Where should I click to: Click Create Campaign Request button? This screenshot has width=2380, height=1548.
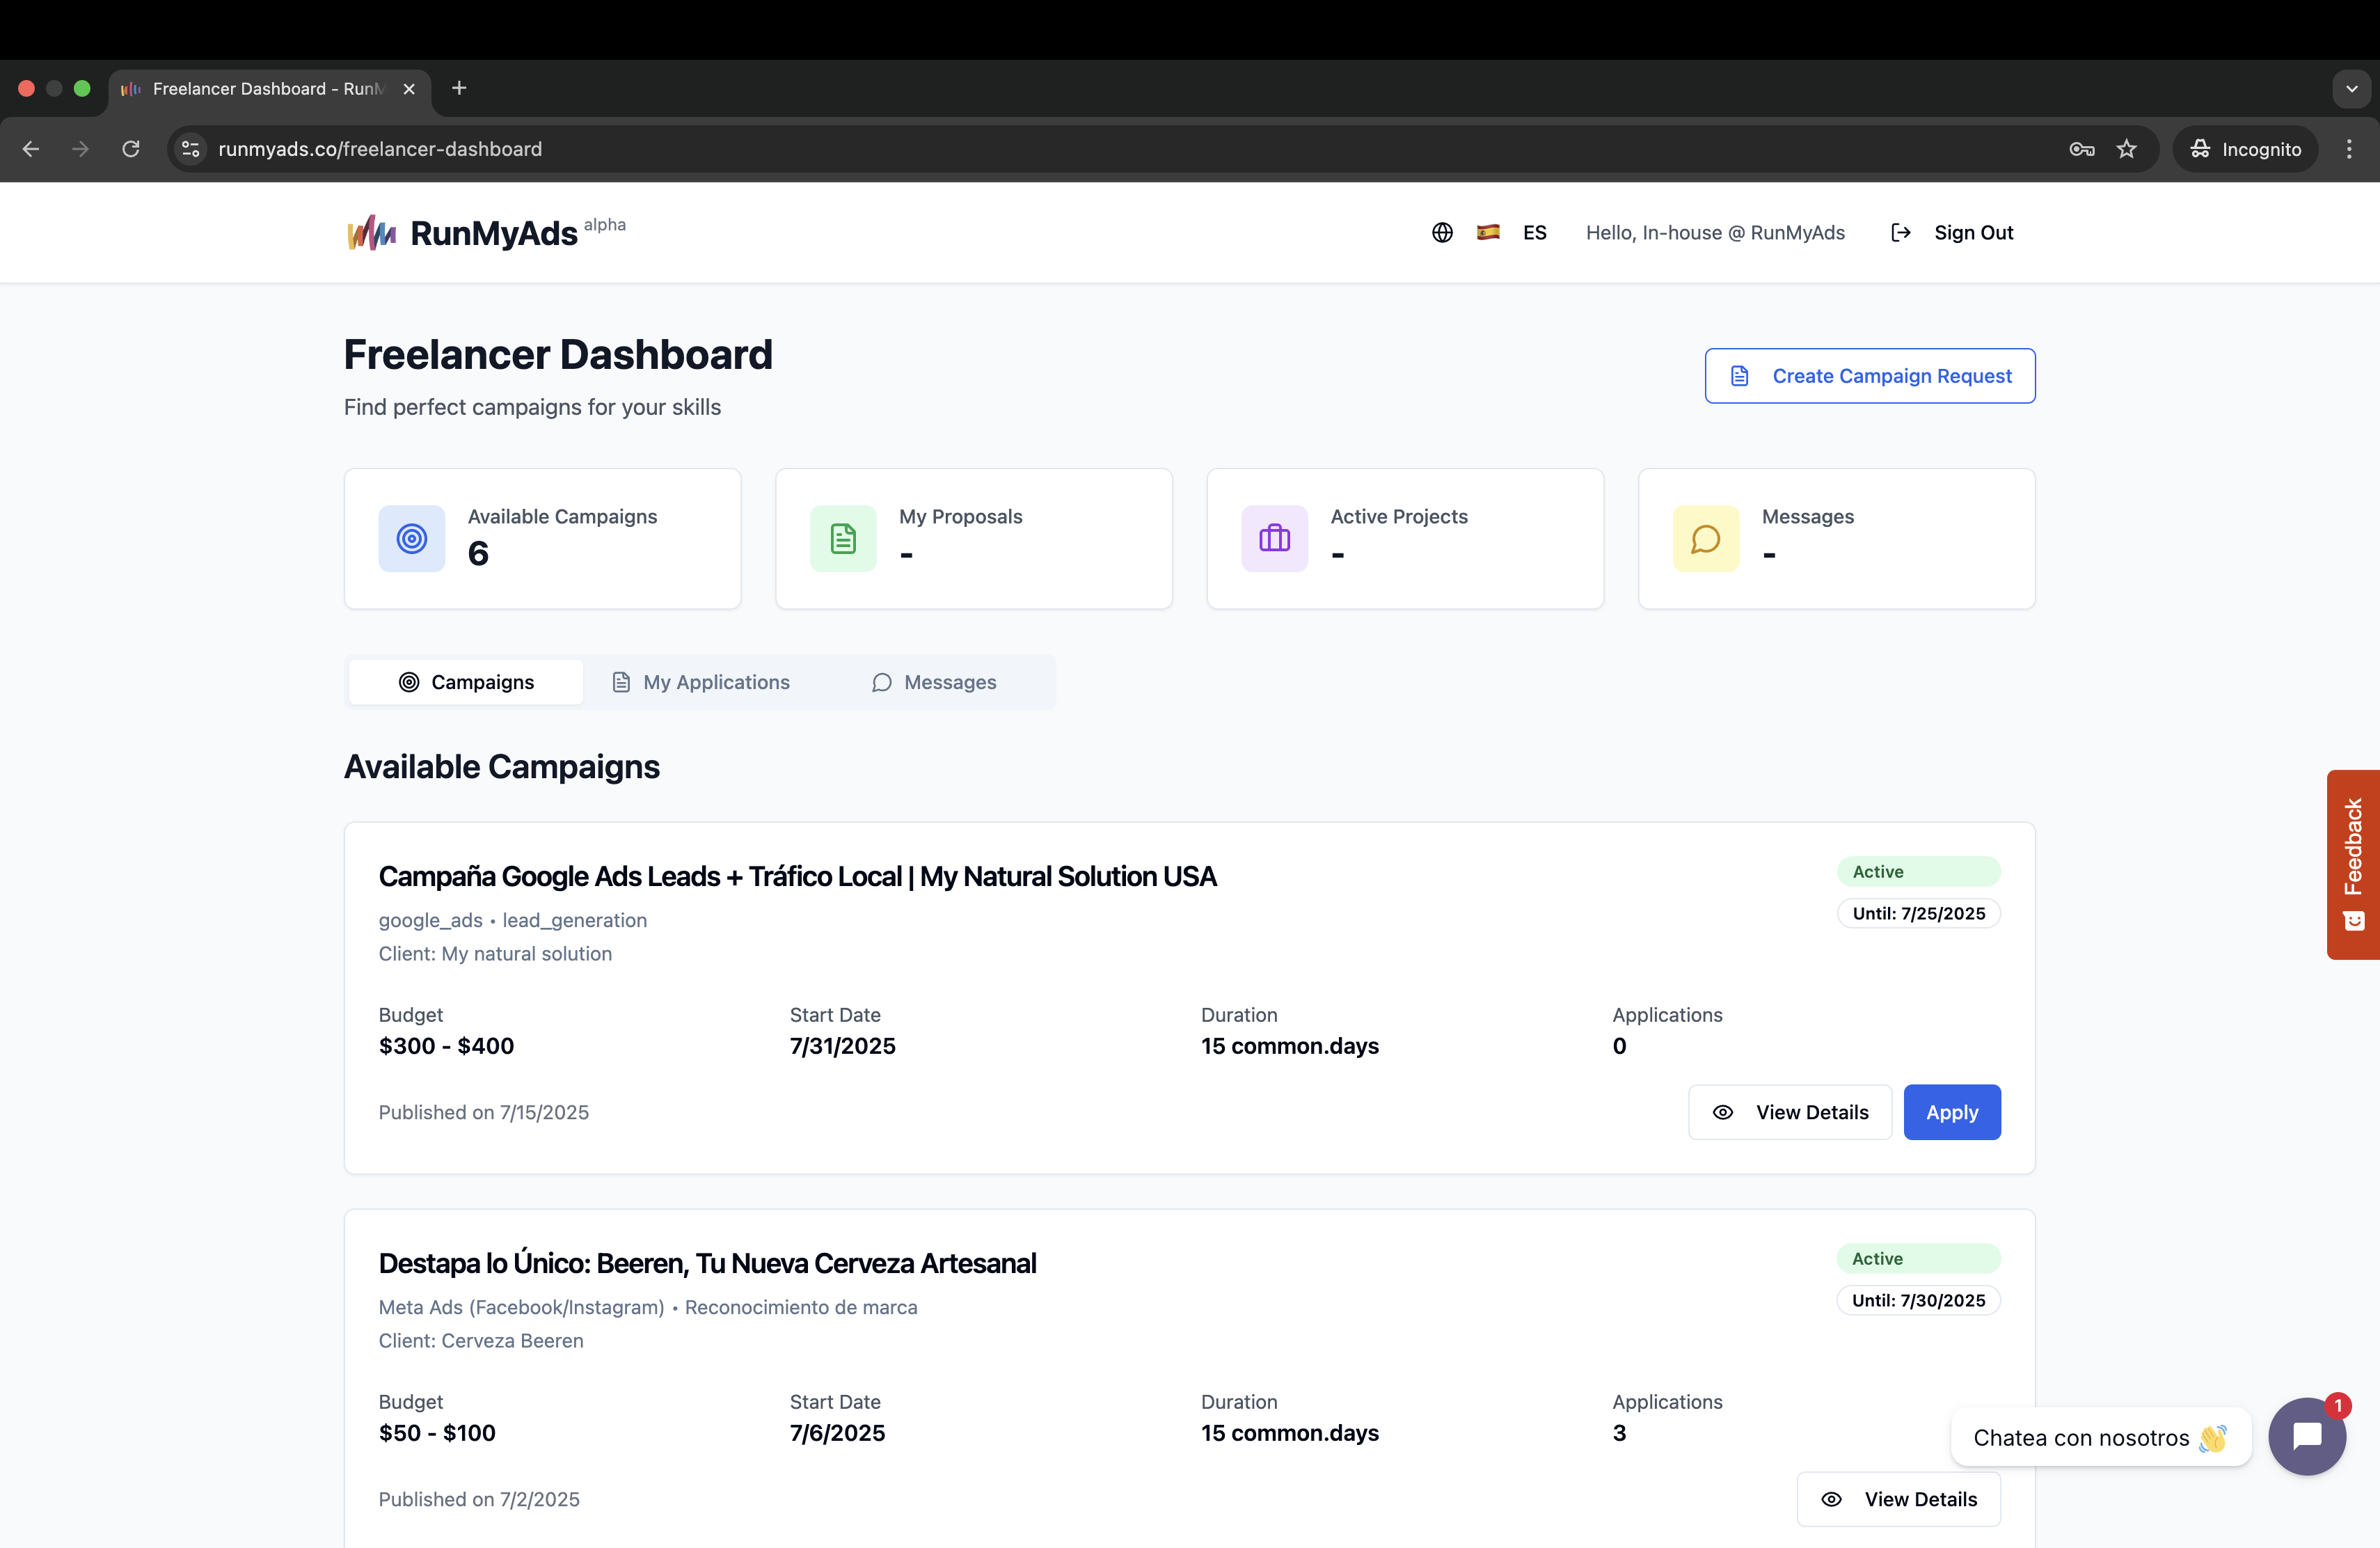point(1869,376)
